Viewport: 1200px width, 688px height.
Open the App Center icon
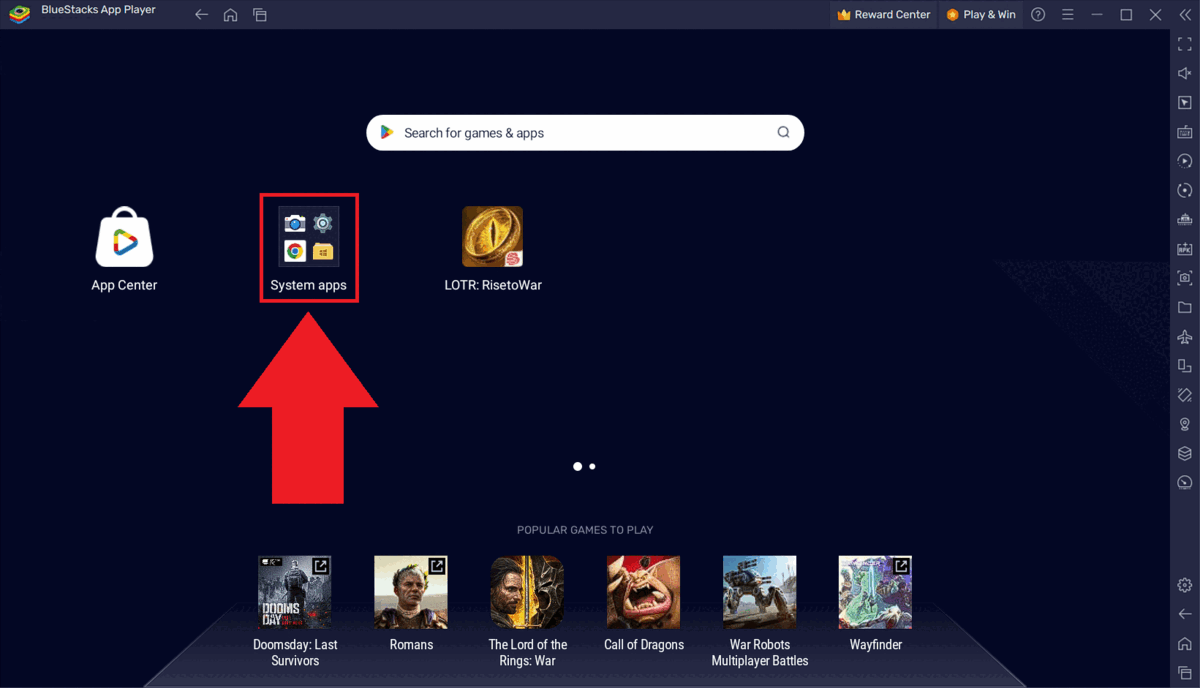tap(124, 237)
